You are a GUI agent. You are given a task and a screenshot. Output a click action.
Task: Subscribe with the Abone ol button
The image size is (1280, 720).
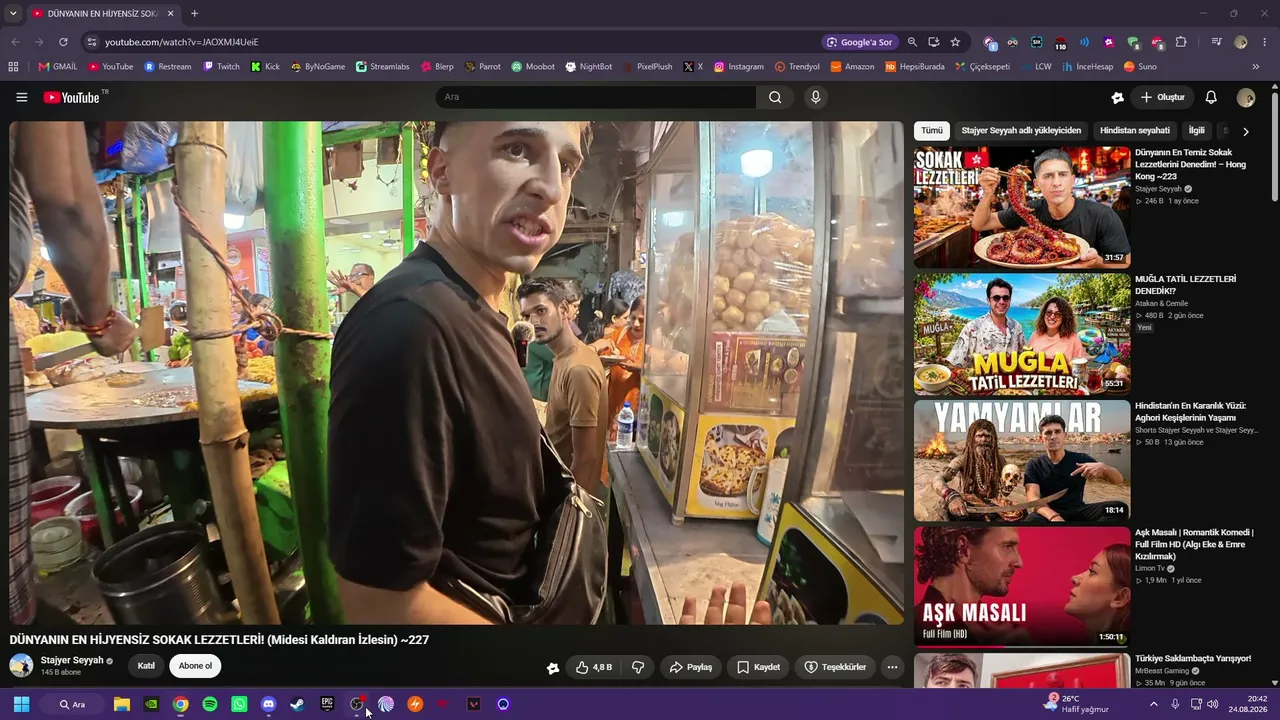tap(195, 666)
